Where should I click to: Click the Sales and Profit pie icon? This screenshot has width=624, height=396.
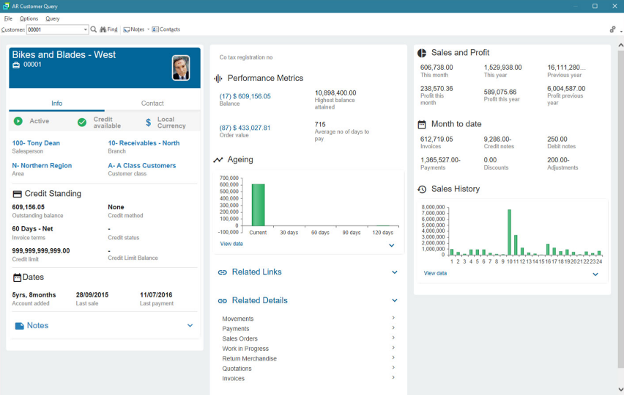[422, 53]
